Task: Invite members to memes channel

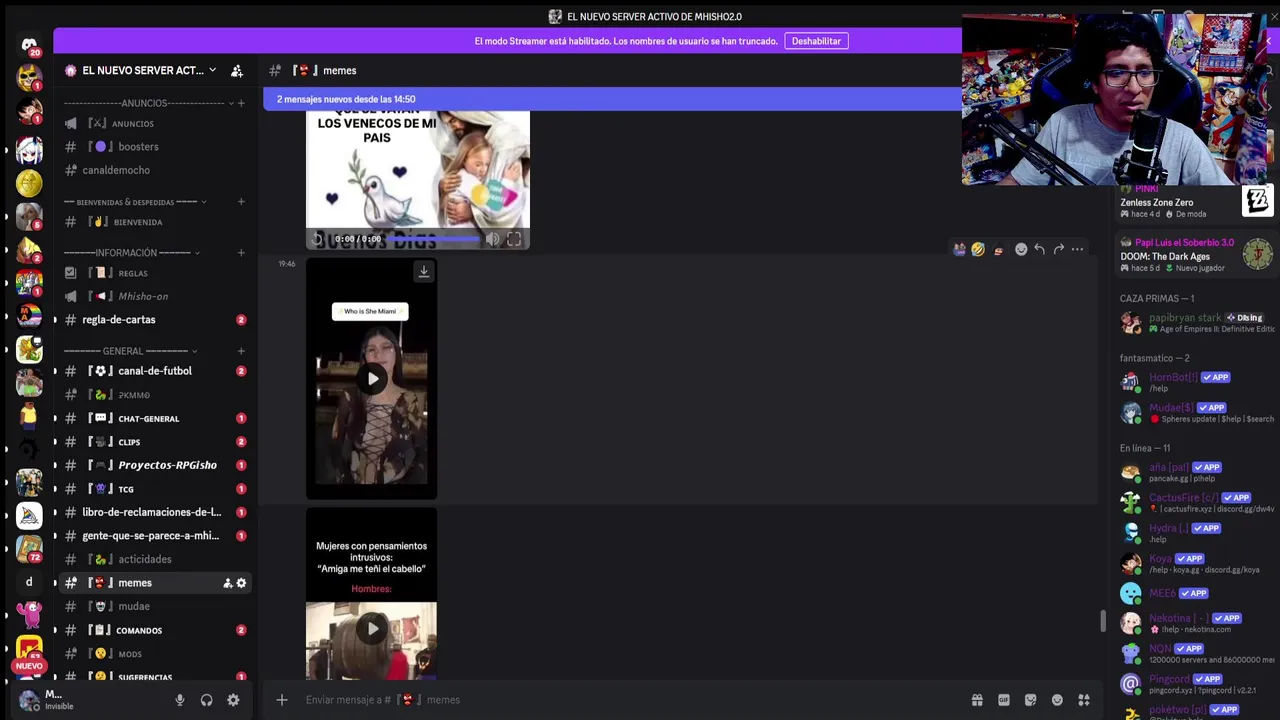Action: point(227,583)
